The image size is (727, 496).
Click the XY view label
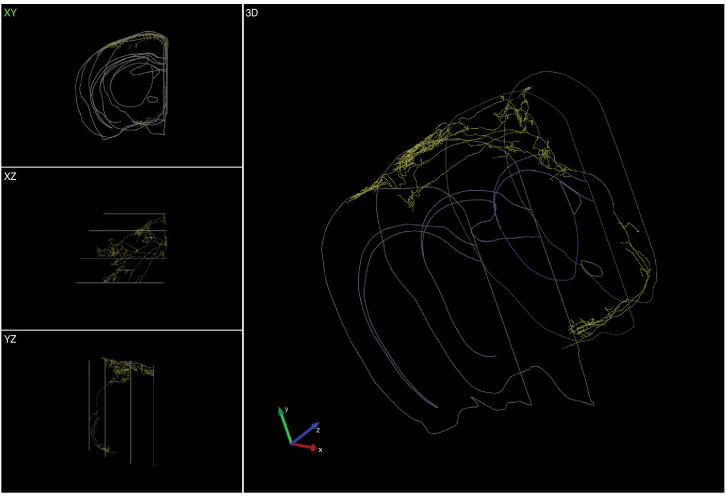(x=10, y=13)
